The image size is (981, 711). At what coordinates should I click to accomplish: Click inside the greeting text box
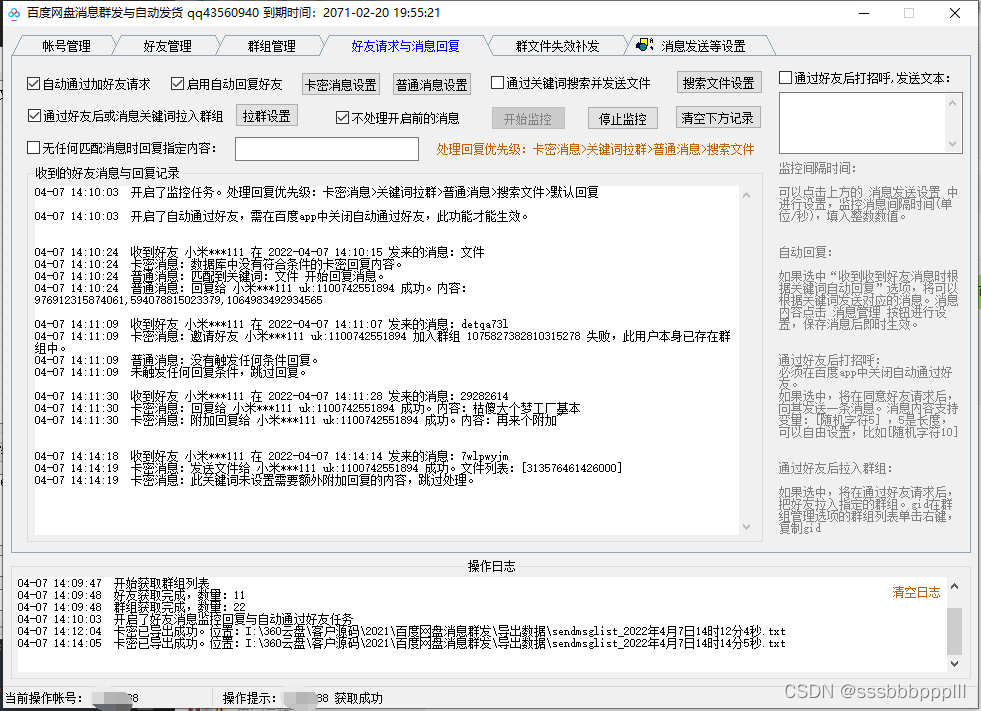(x=863, y=123)
